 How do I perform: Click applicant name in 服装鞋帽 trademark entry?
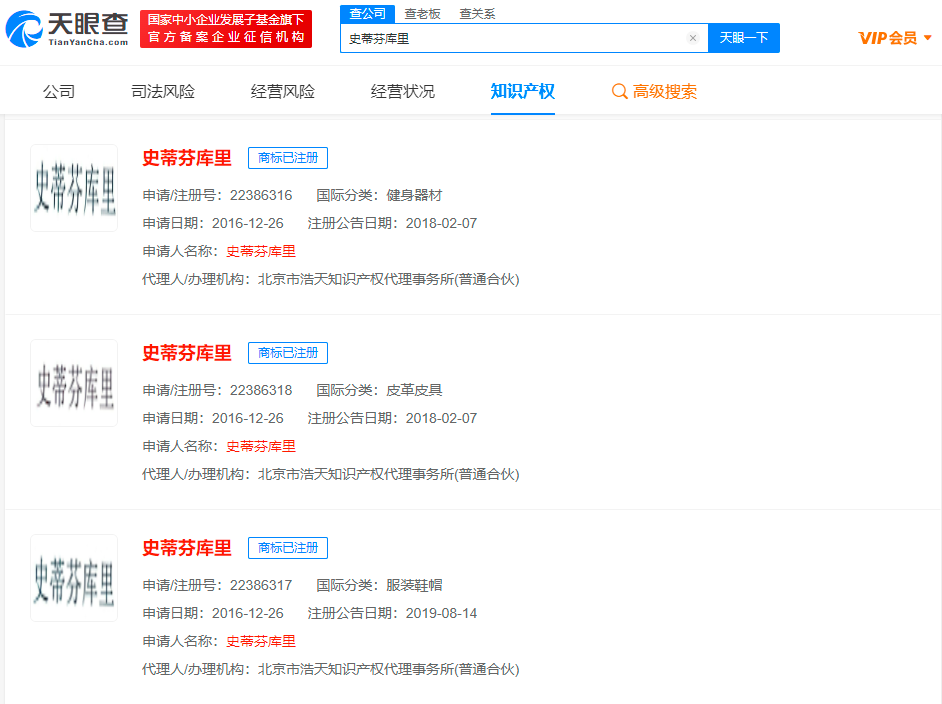(261, 641)
